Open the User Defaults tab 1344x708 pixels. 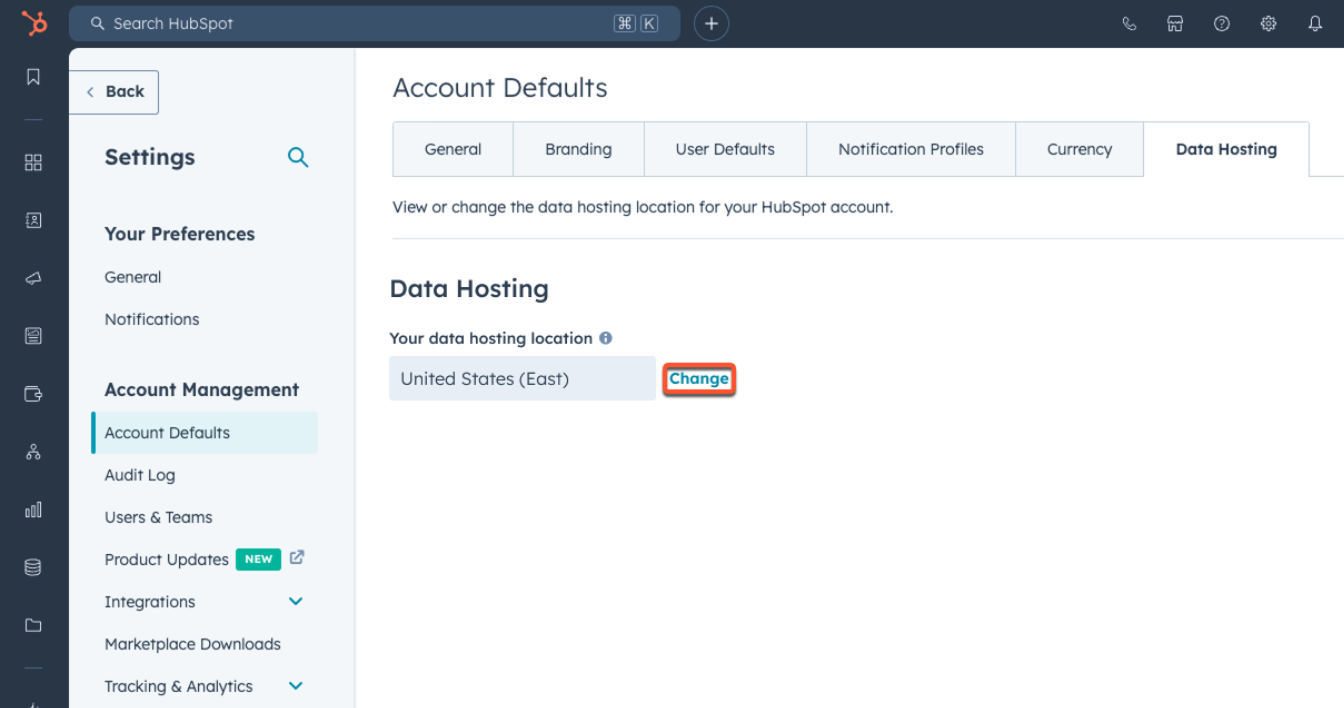725,149
